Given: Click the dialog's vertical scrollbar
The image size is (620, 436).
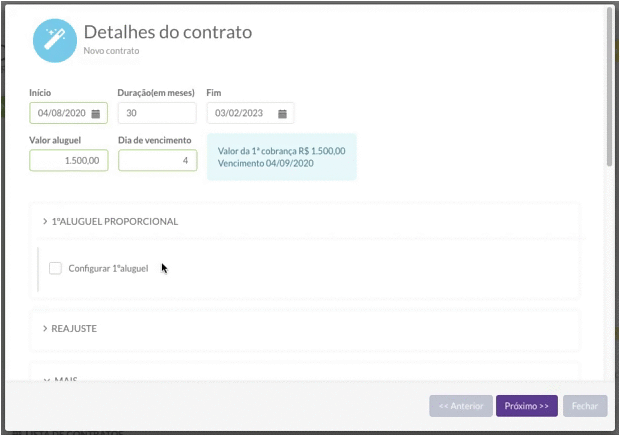Looking at the screenshot, I should tap(609, 100).
